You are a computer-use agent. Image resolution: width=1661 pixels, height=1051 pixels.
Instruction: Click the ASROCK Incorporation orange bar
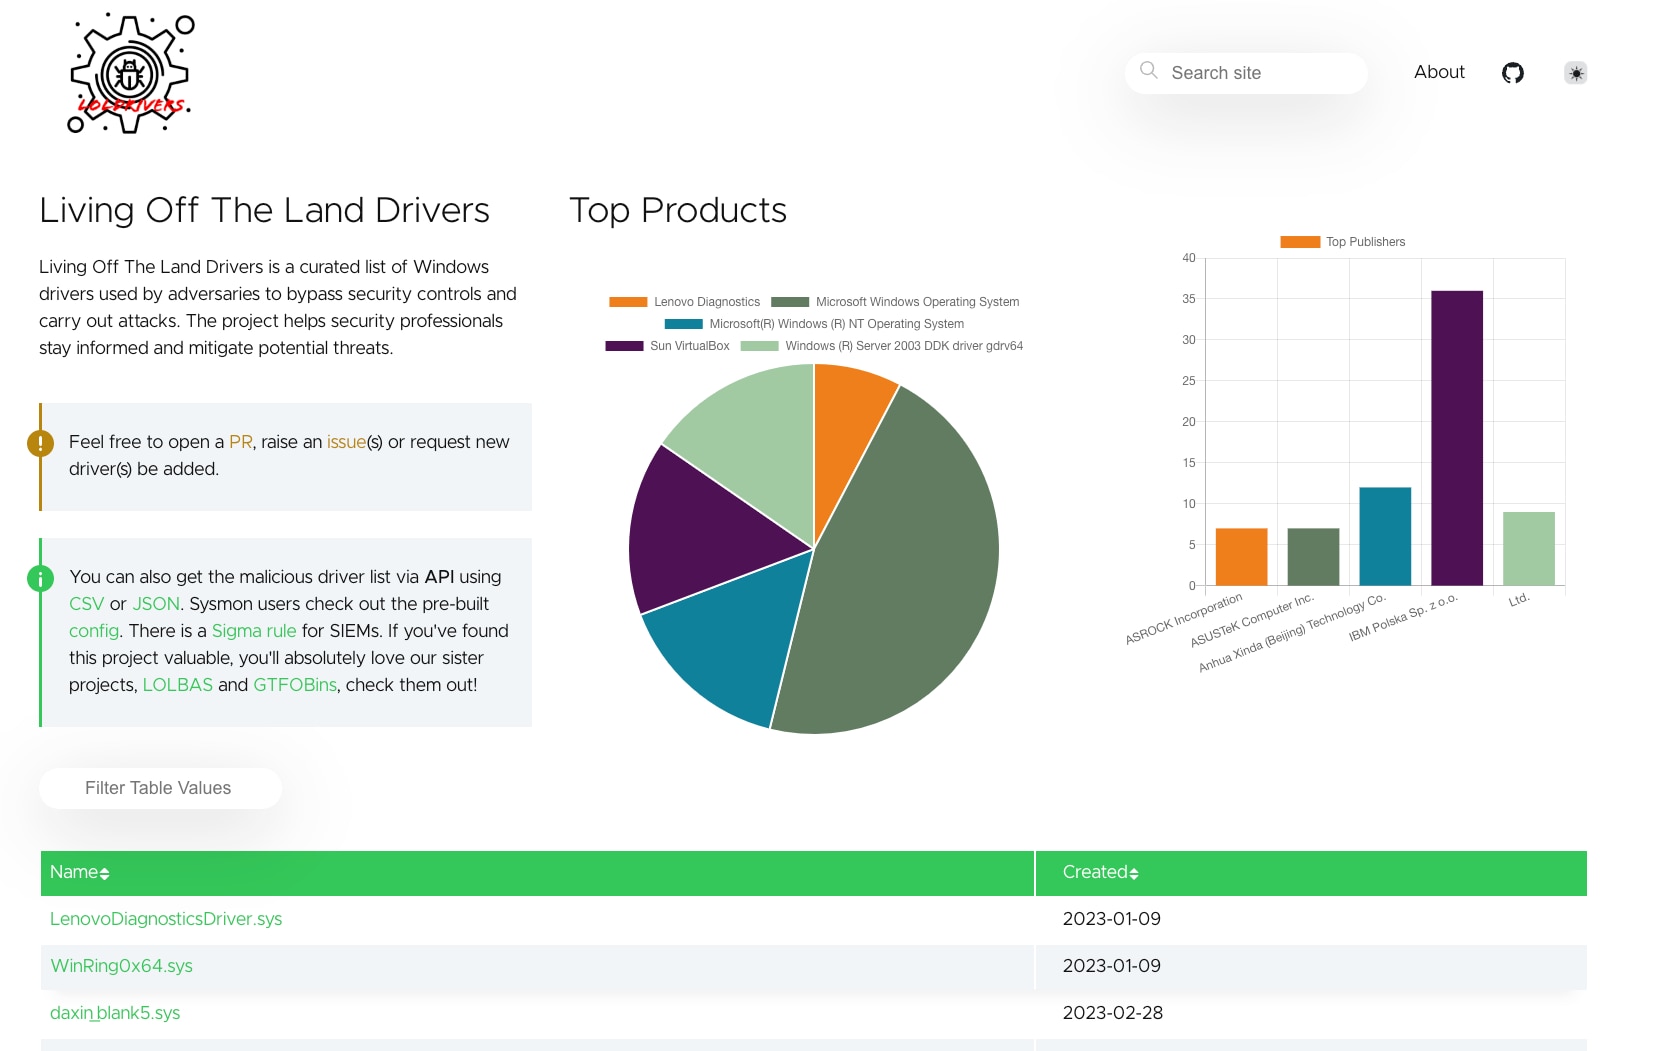pos(1242,557)
